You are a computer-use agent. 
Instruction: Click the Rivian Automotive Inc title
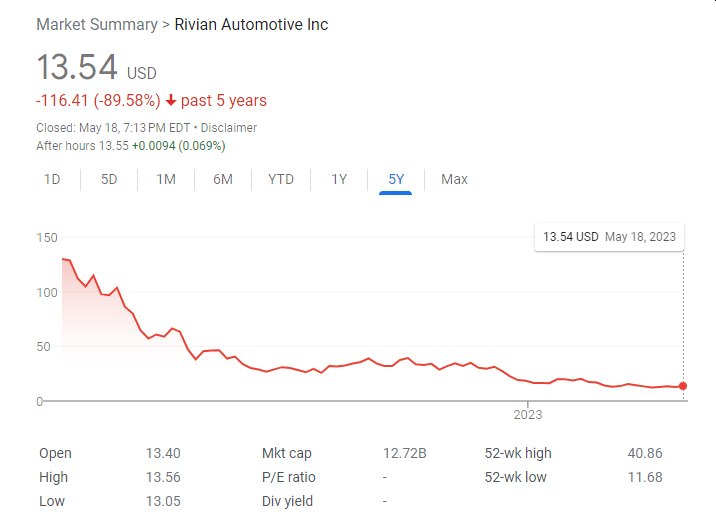251,24
